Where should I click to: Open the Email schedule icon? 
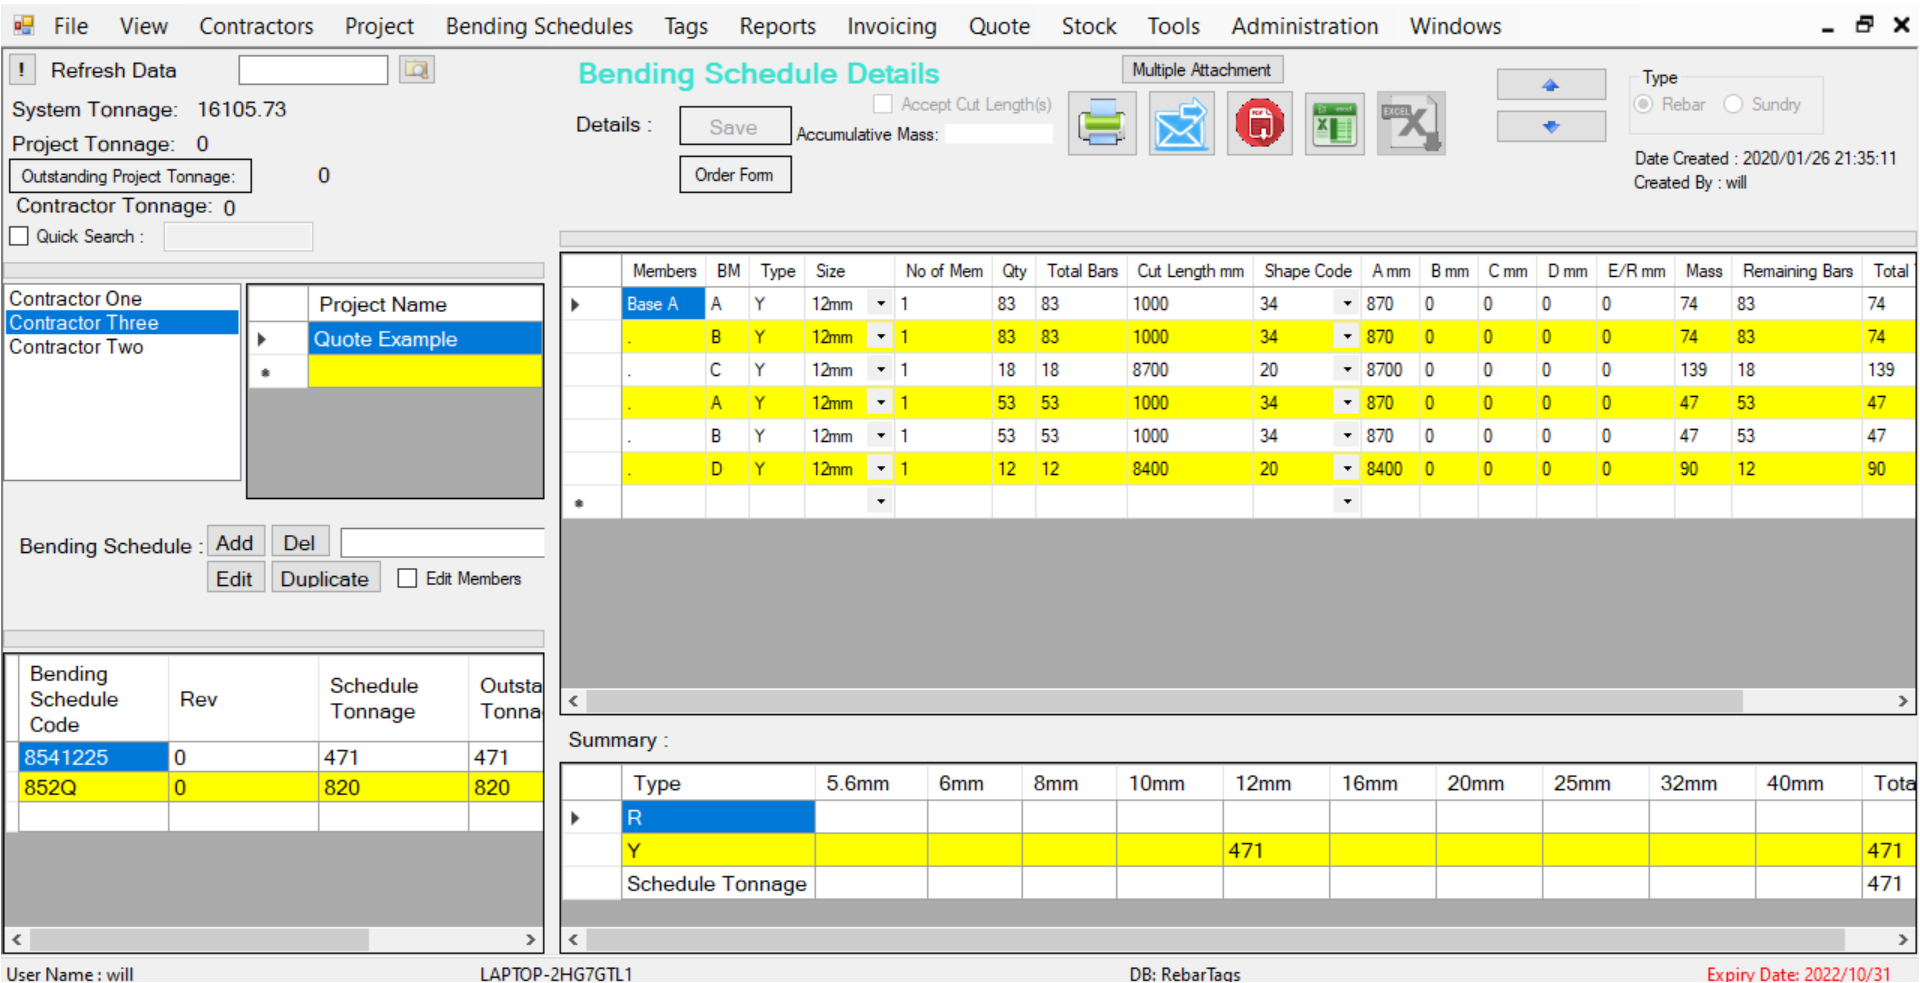click(x=1181, y=123)
